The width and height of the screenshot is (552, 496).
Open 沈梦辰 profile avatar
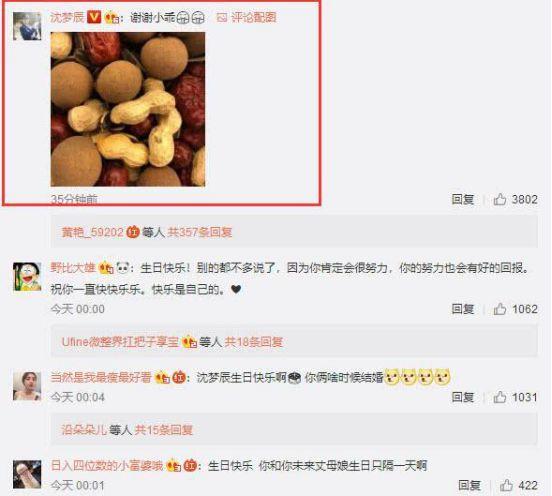[x=27, y=26]
